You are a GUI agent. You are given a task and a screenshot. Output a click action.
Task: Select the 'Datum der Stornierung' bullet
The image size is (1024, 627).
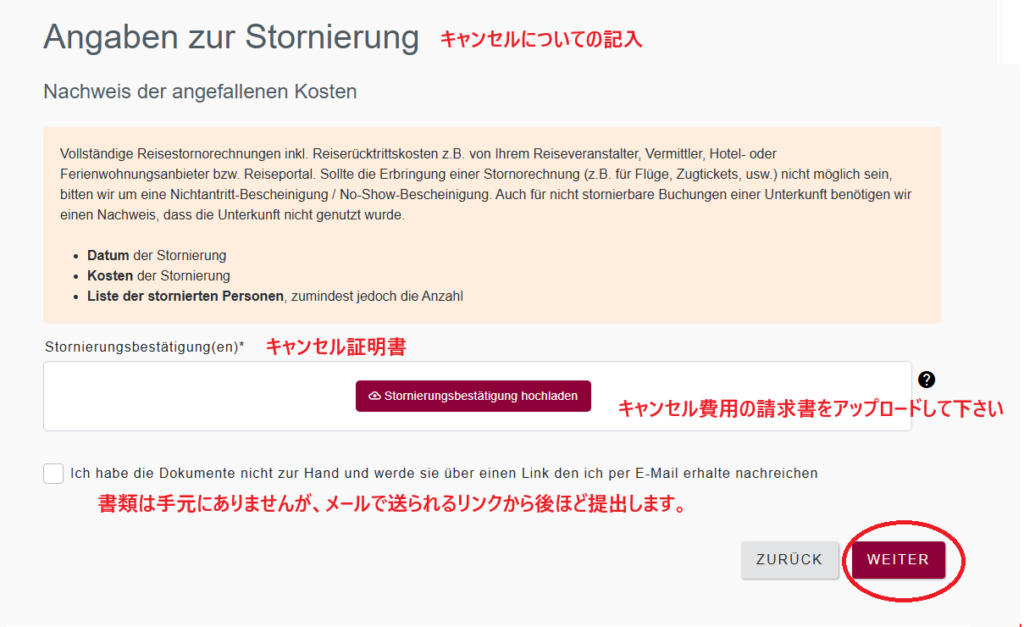pyautogui.click(x=157, y=255)
